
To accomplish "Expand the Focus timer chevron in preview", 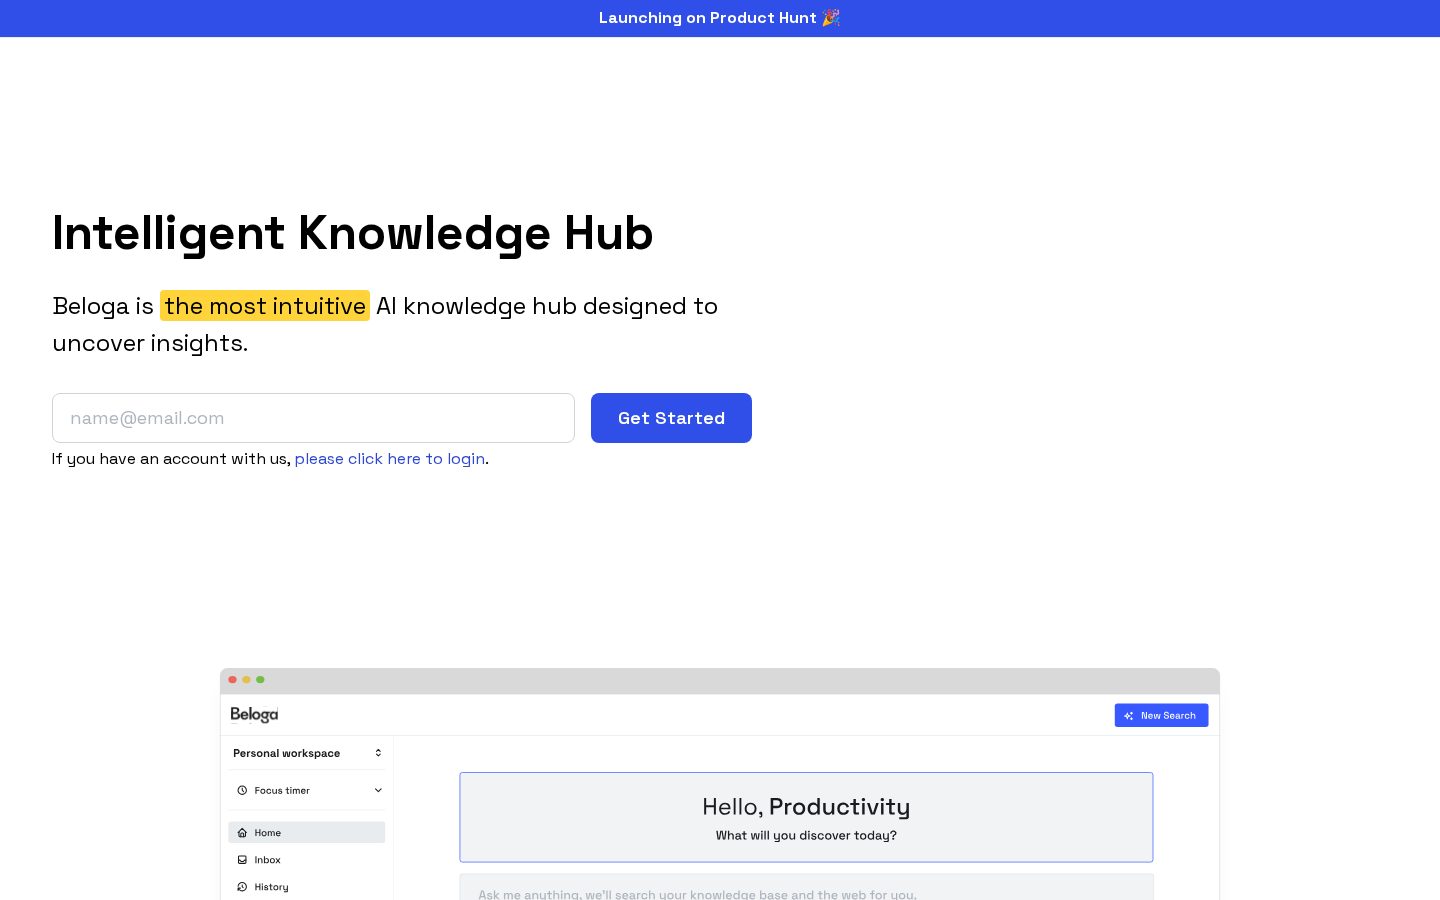I will point(378,790).
